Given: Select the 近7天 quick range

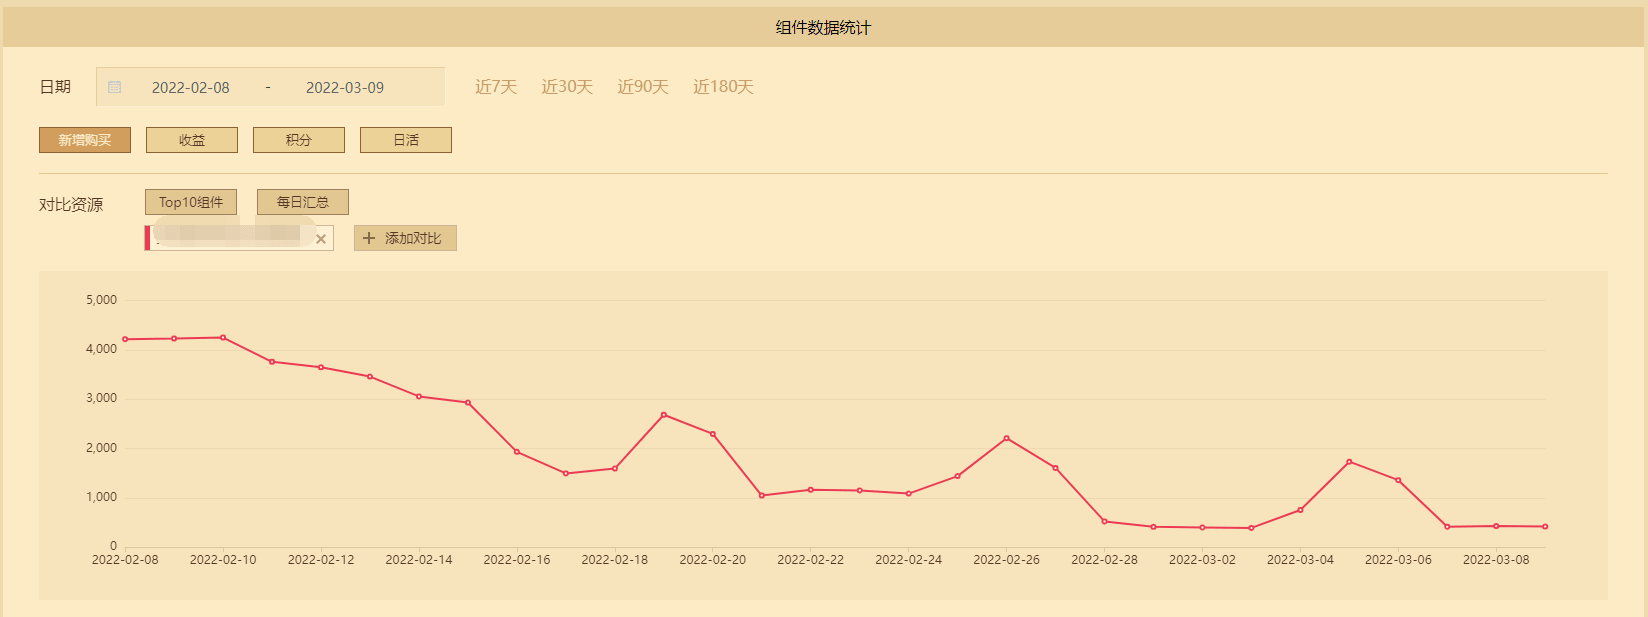Looking at the screenshot, I should (x=496, y=87).
